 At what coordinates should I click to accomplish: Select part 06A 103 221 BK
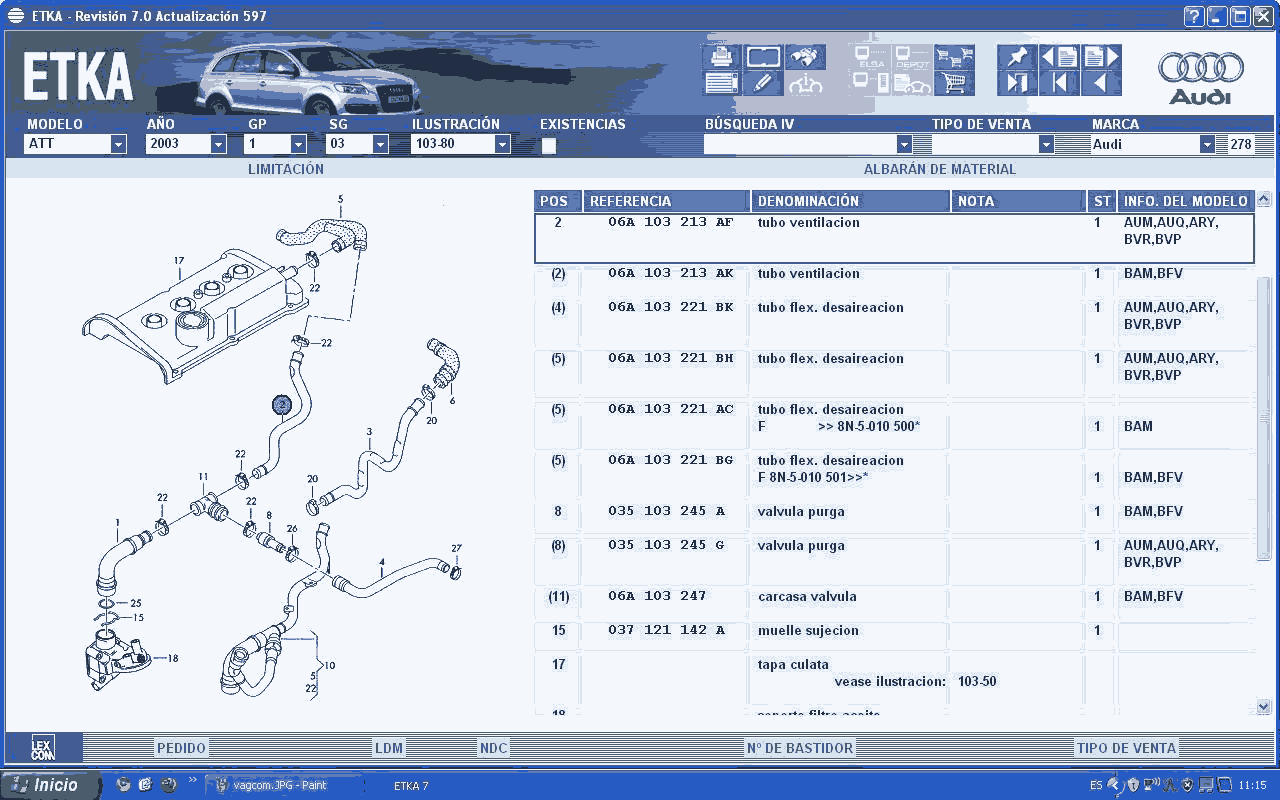[670, 307]
